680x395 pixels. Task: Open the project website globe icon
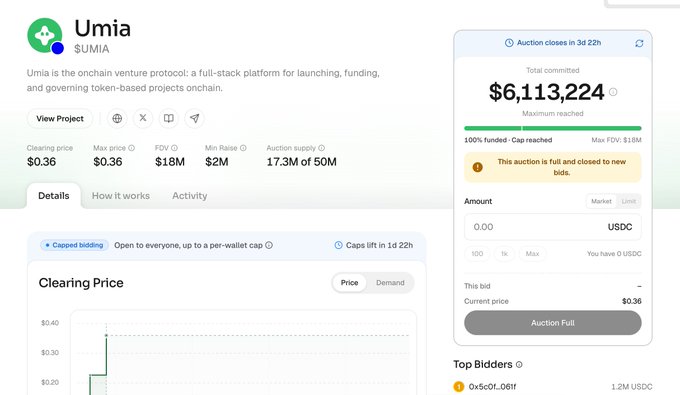coord(117,118)
